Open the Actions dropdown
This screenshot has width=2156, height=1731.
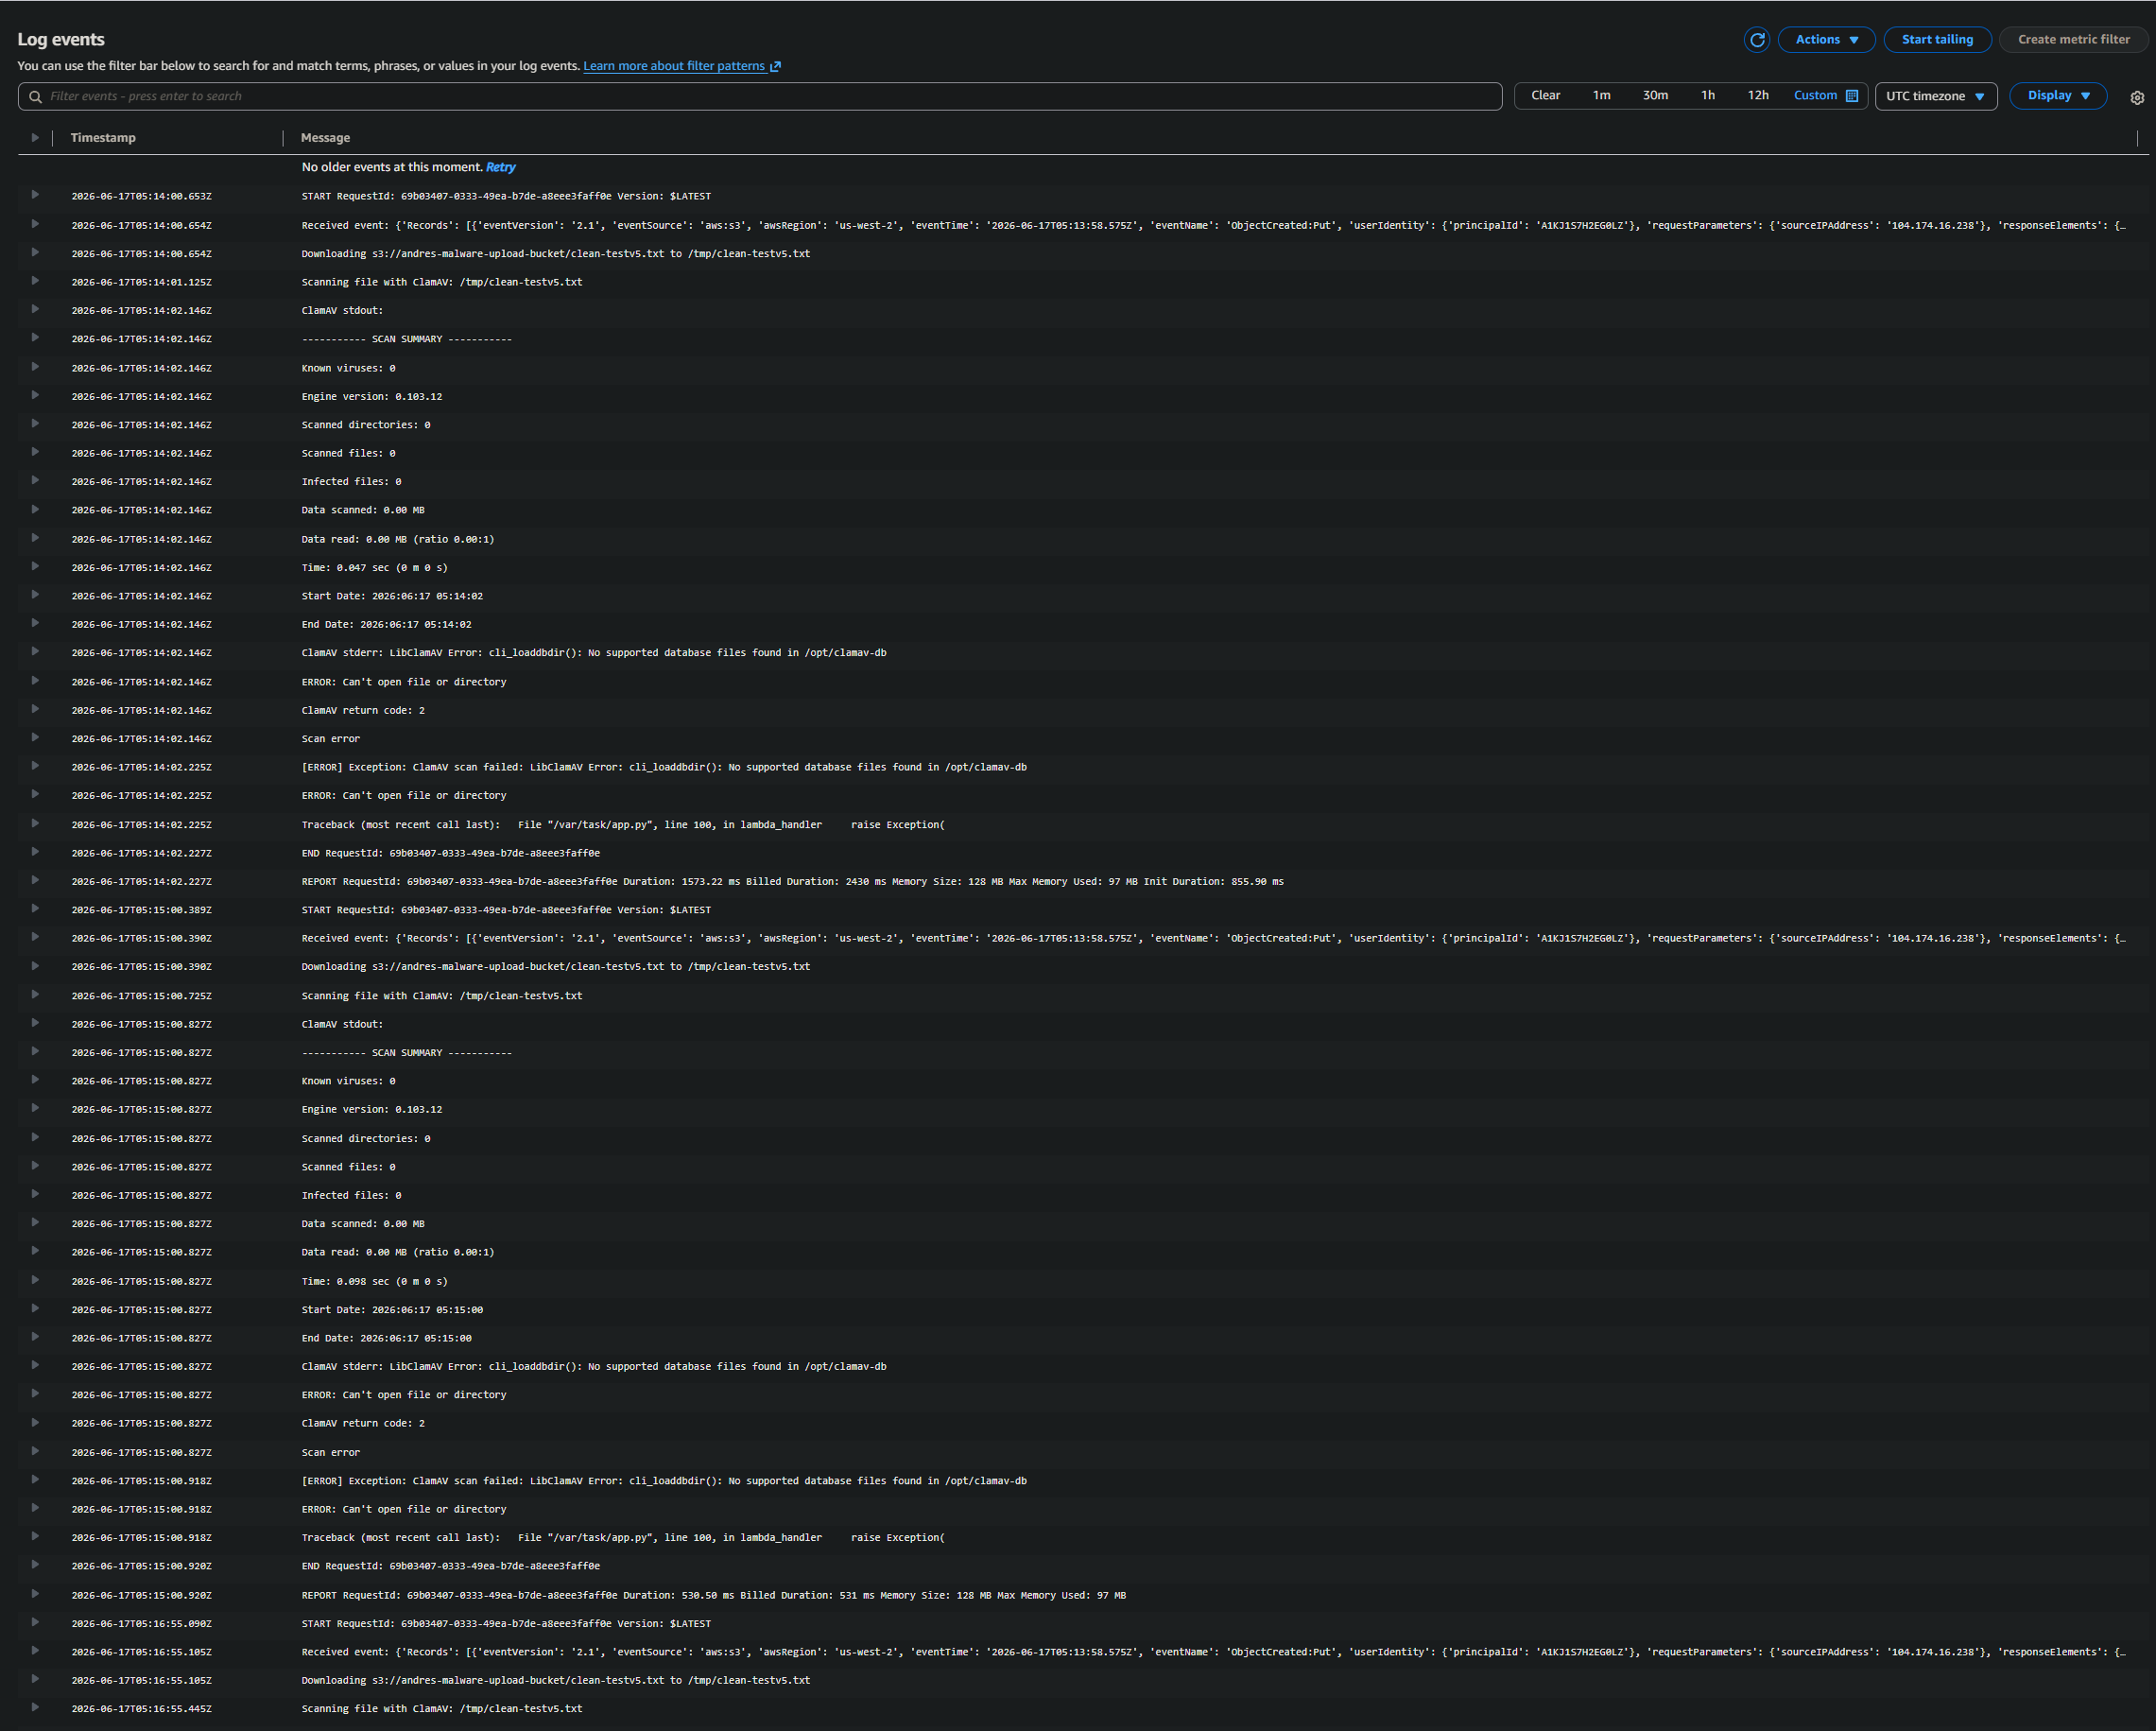pos(1826,40)
